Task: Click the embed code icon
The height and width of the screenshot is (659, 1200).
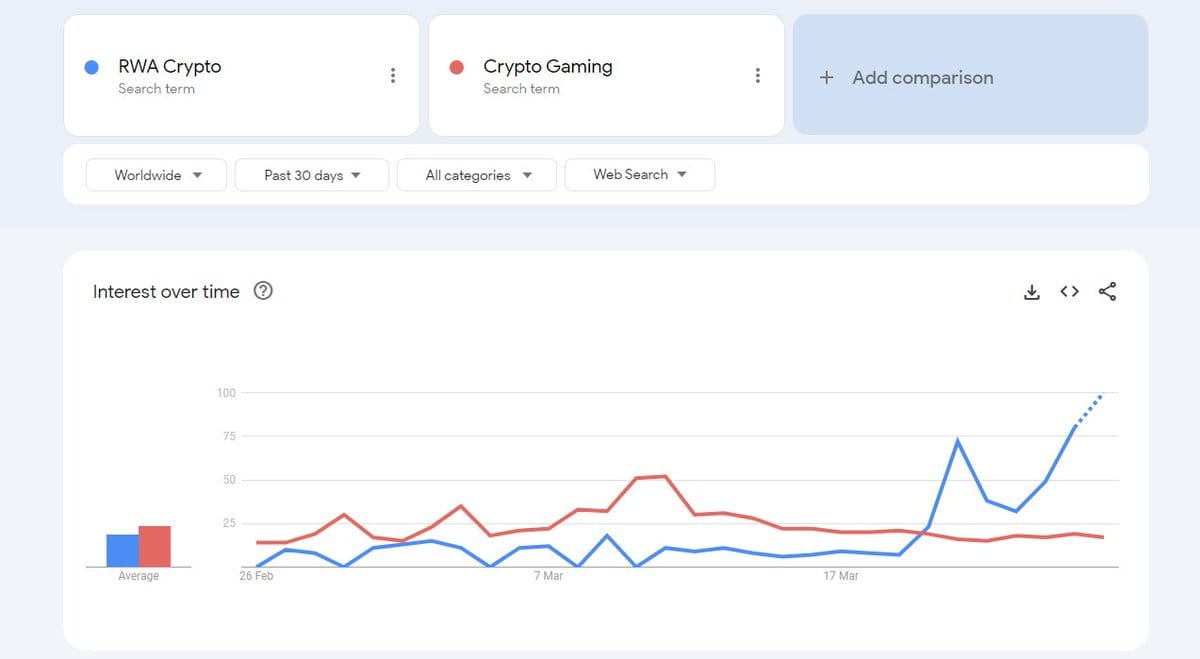Action: point(1069,292)
